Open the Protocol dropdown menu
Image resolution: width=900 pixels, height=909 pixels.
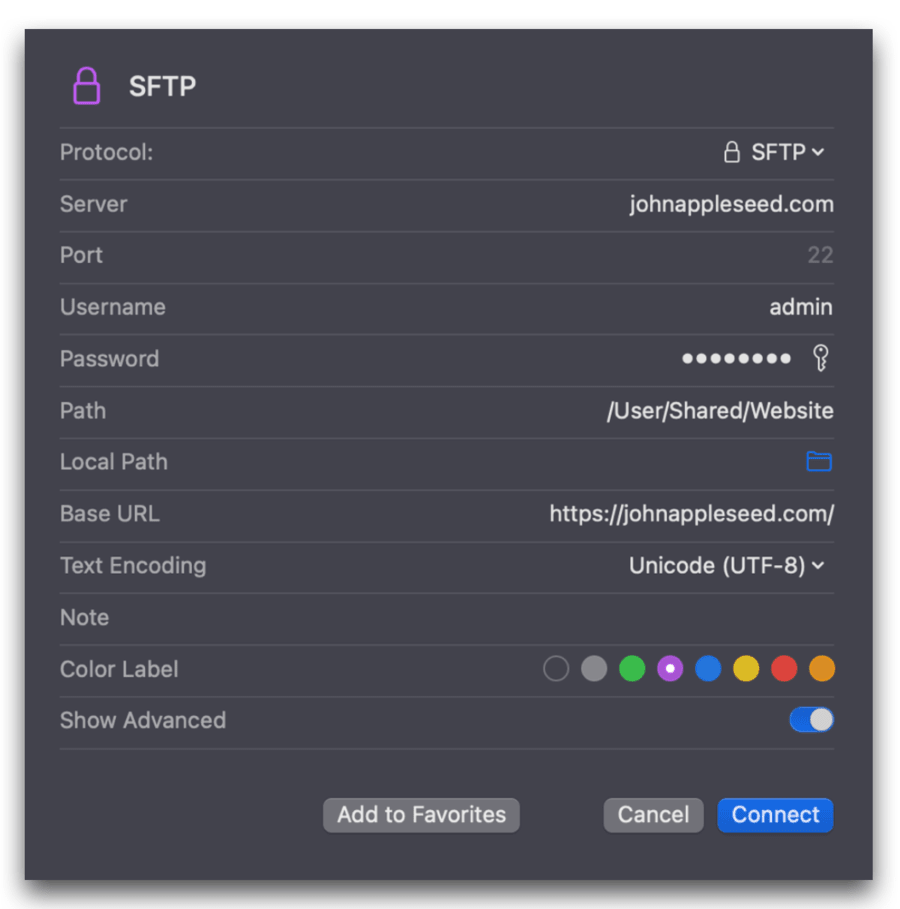coord(780,152)
